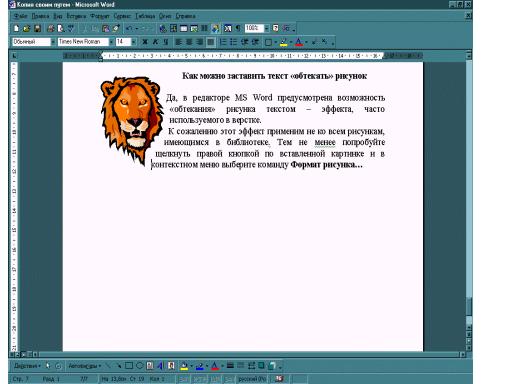Apply red font color on Formatting toolbar
512x384 pixels.
[299, 42]
